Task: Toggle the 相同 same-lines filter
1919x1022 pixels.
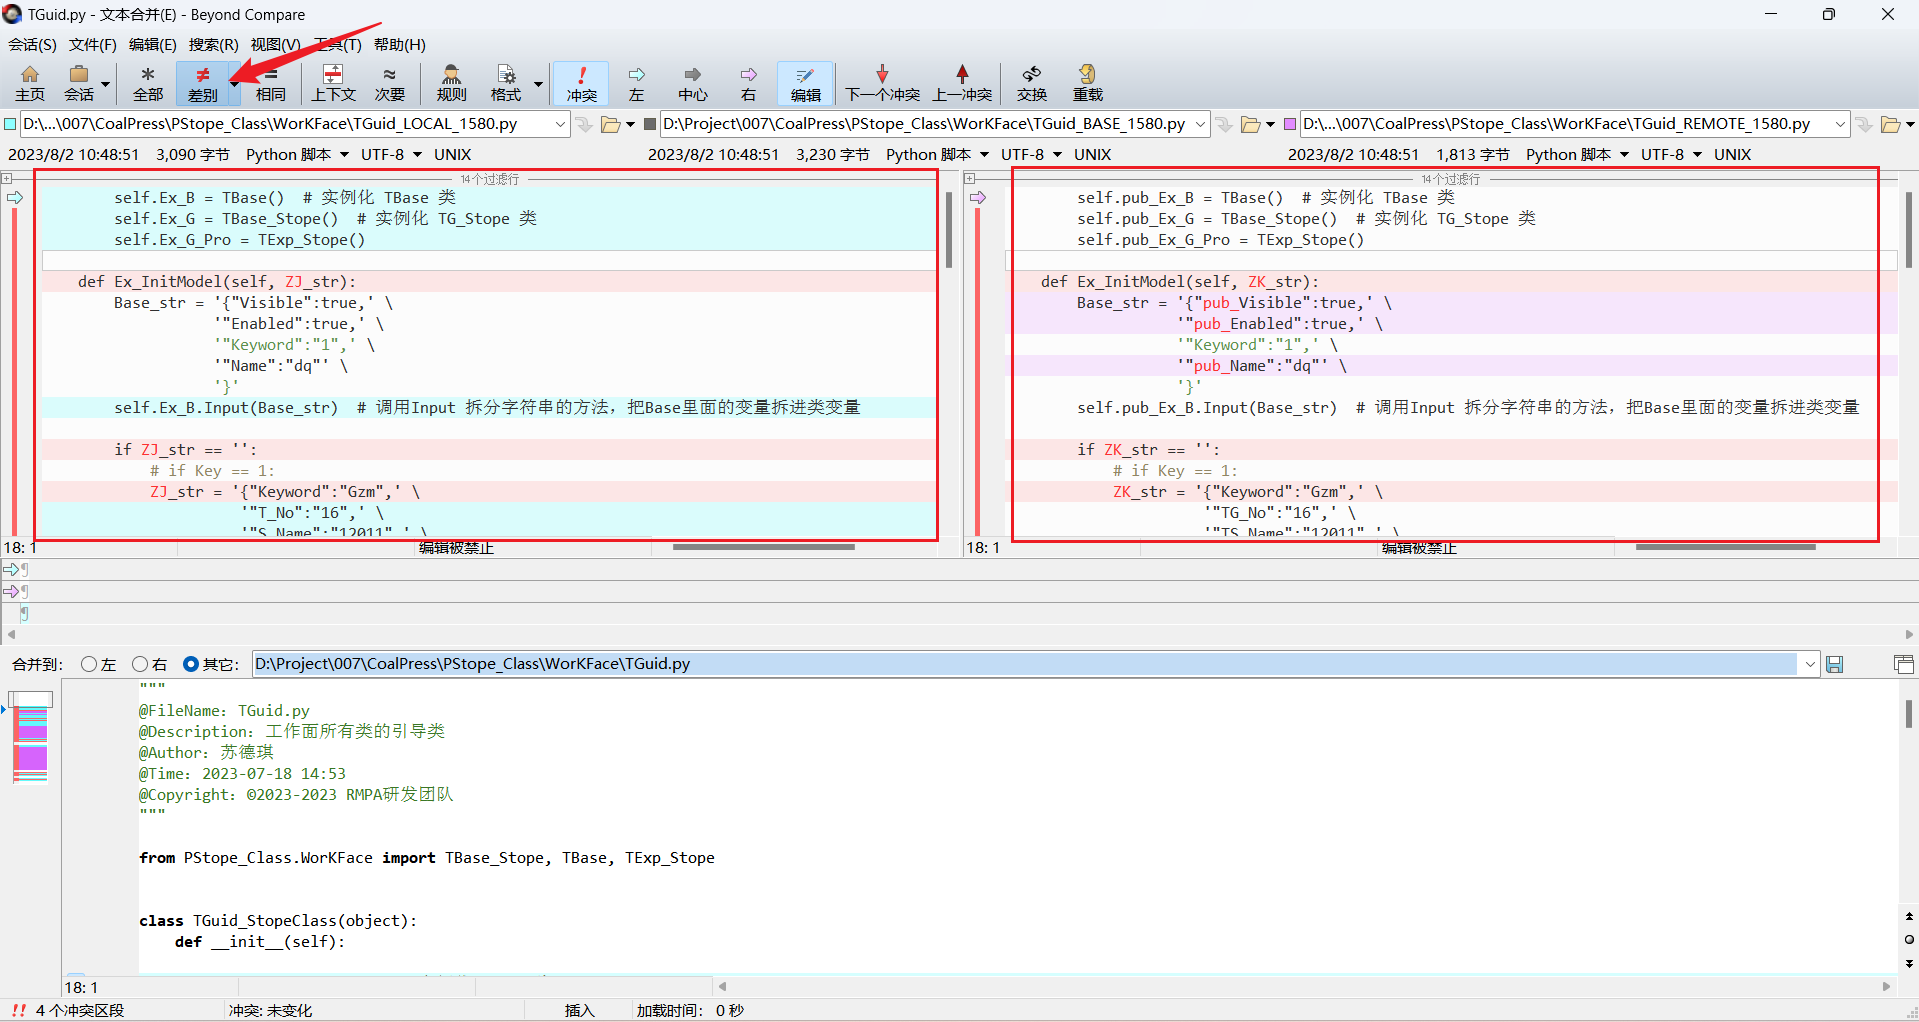Action: (270, 83)
